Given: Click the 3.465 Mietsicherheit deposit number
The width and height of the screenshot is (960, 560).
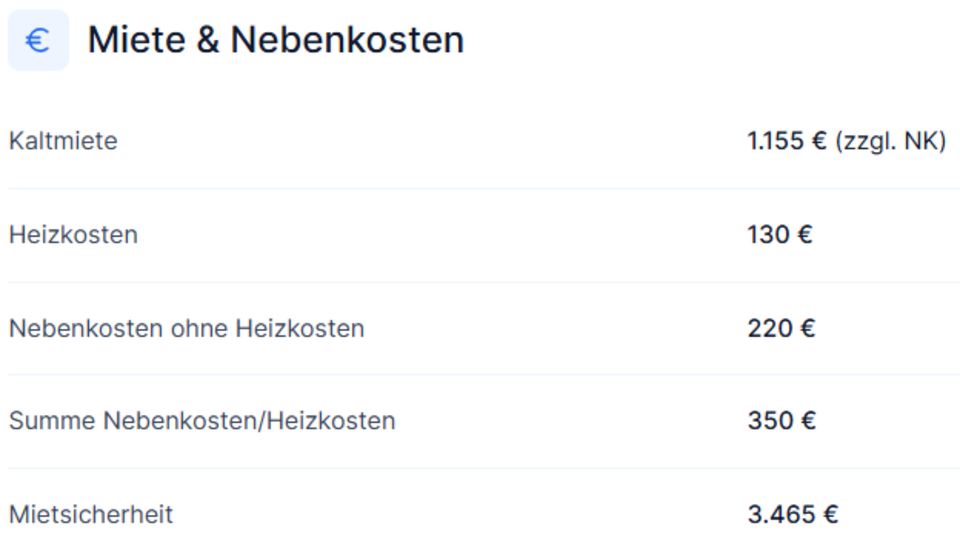Looking at the screenshot, I should (779, 515).
